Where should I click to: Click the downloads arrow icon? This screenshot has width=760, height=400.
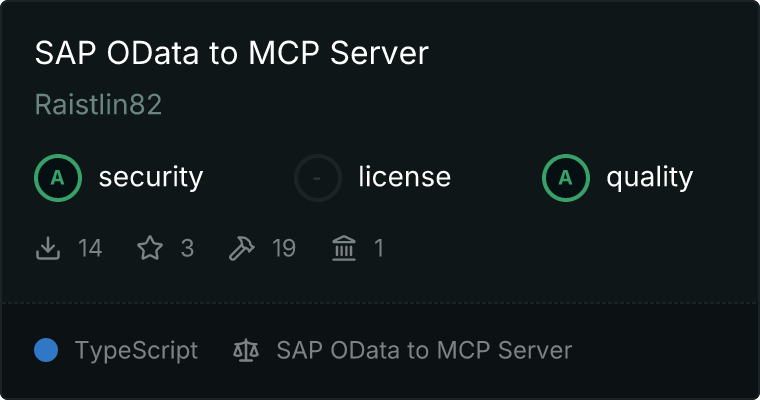pyautogui.click(x=48, y=248)
